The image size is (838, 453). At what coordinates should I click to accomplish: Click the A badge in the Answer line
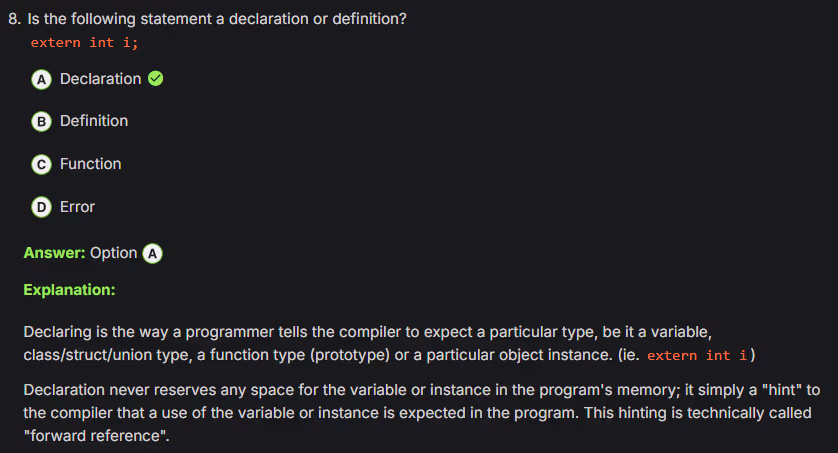pyautogui.click(x=153, y=254)
